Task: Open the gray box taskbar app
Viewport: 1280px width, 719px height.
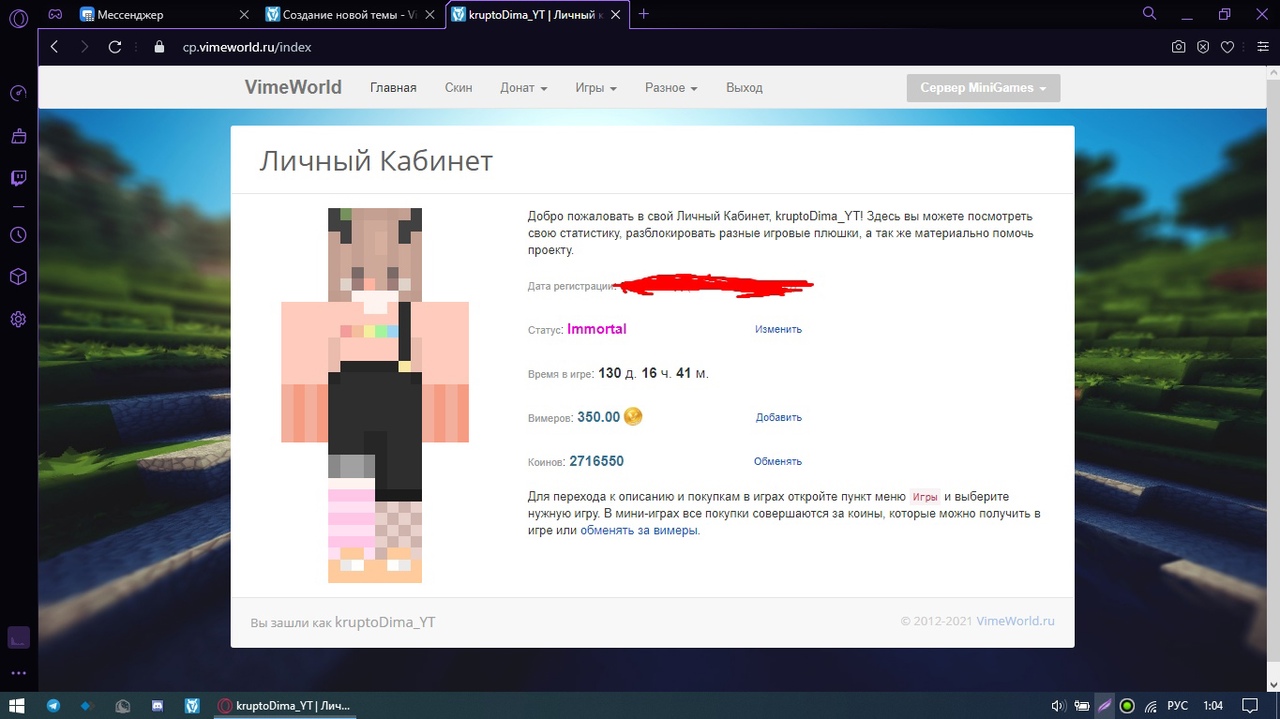Action: (x=122, y=705)
